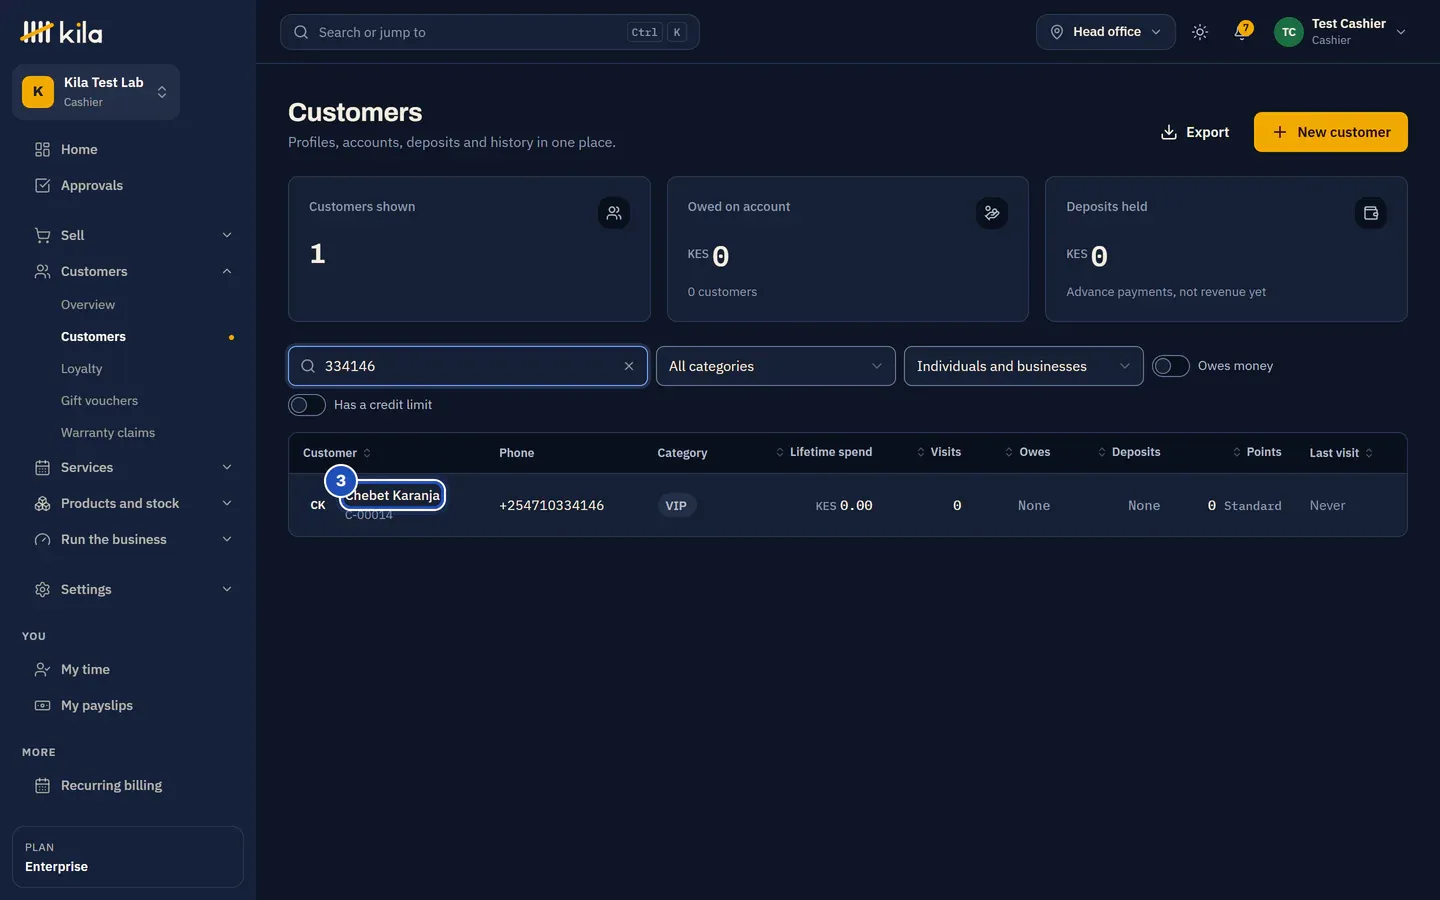Open the Chebet Karanja customer profile
The image size is (1440, 900).
(393, 495)
